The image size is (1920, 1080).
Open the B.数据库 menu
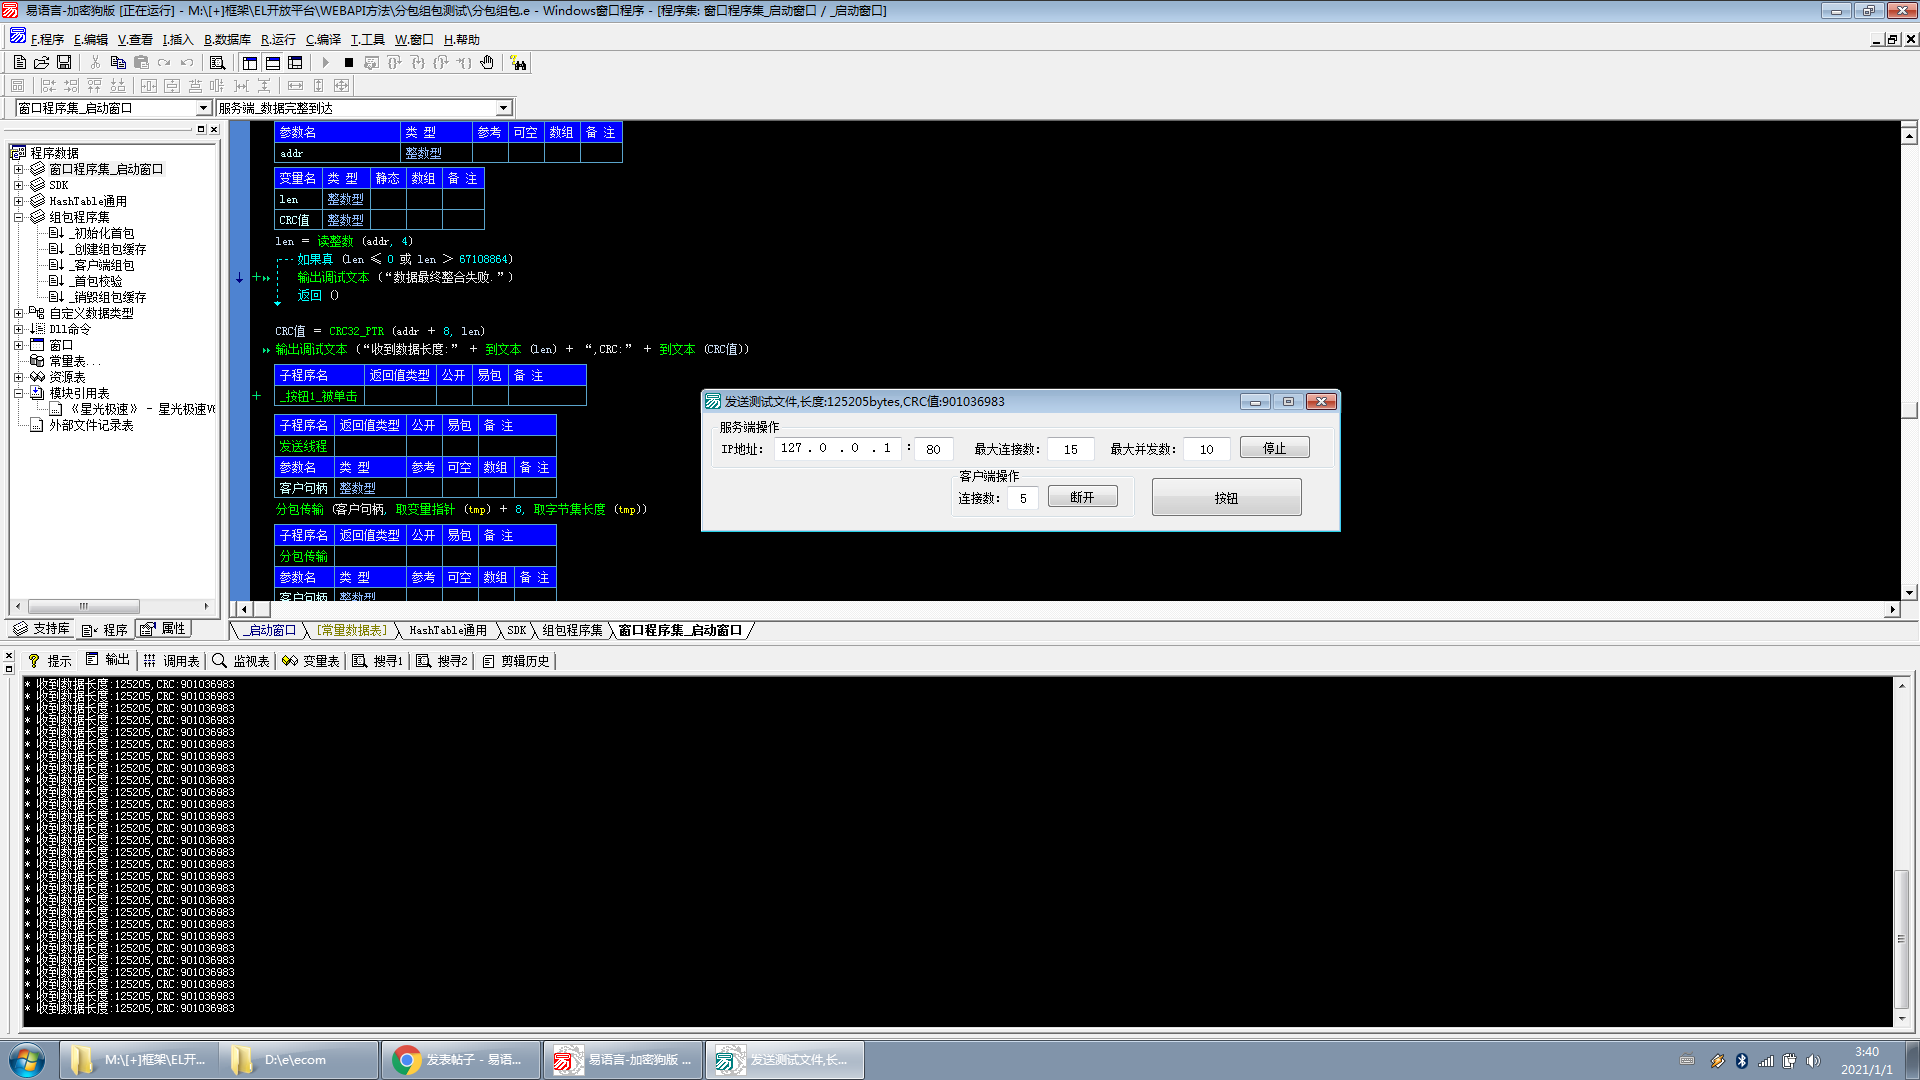tap(227, 40)
